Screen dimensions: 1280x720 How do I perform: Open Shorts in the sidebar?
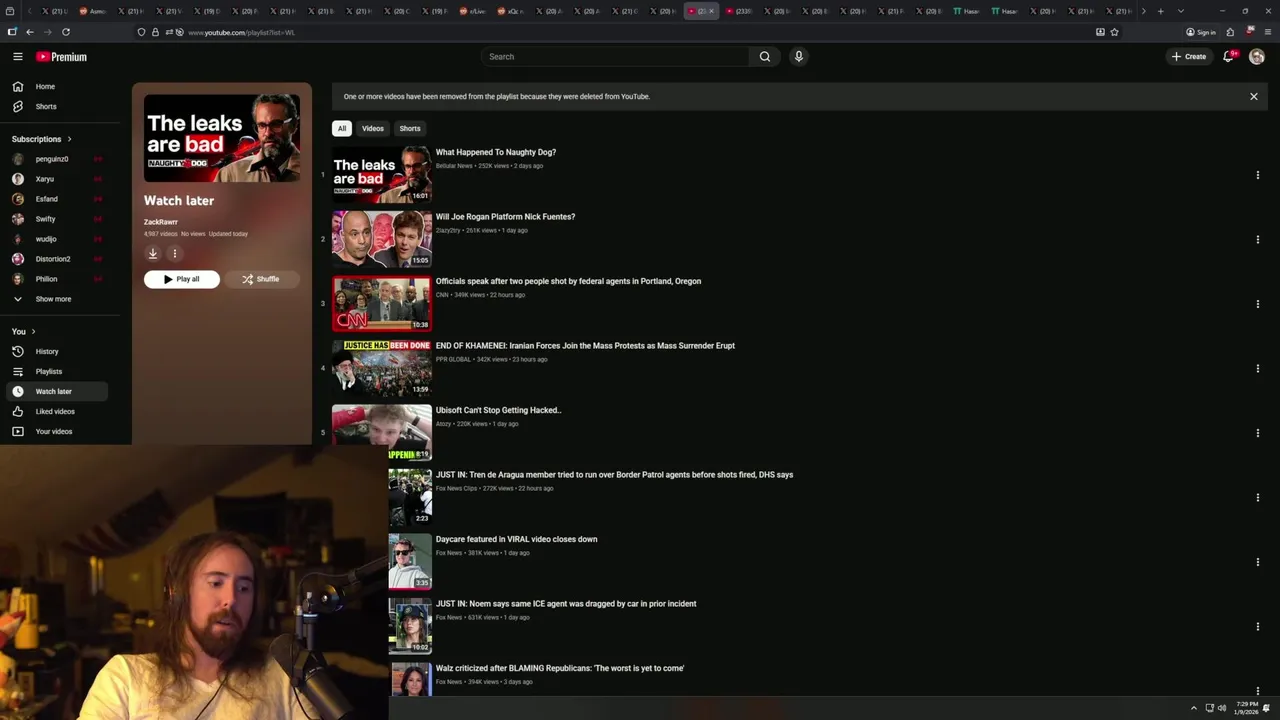pyautogui.click(x=56, y=107)
